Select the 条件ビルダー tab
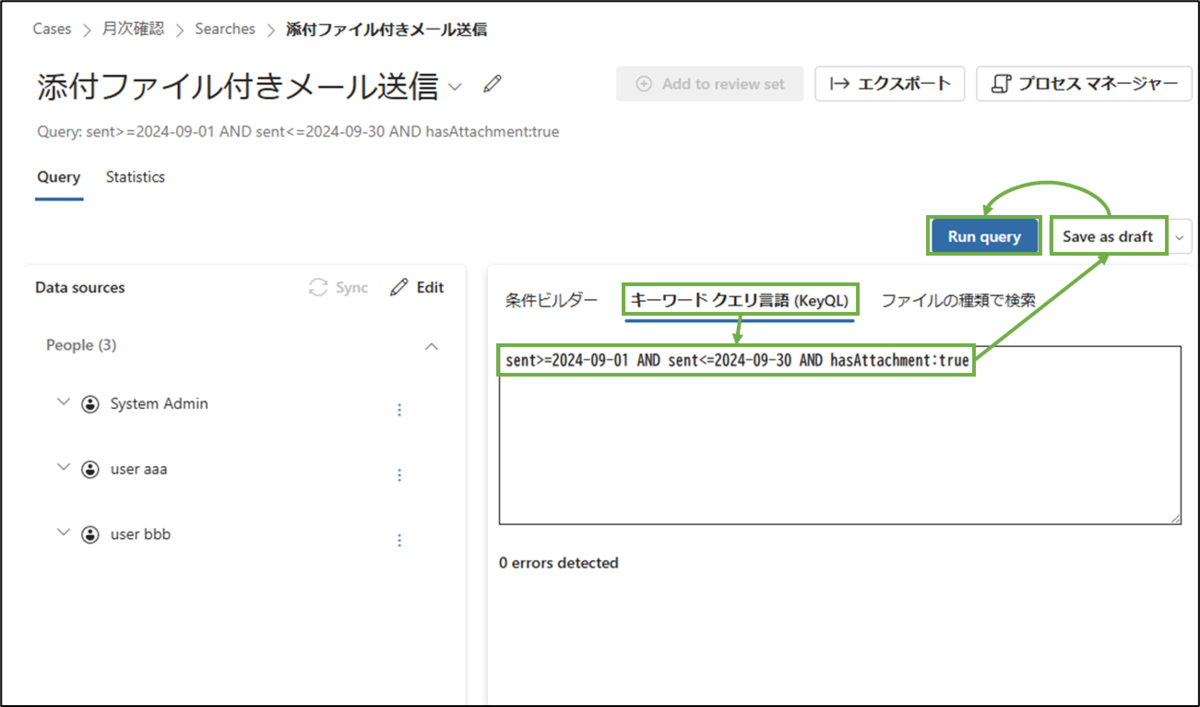 (551, 300)
